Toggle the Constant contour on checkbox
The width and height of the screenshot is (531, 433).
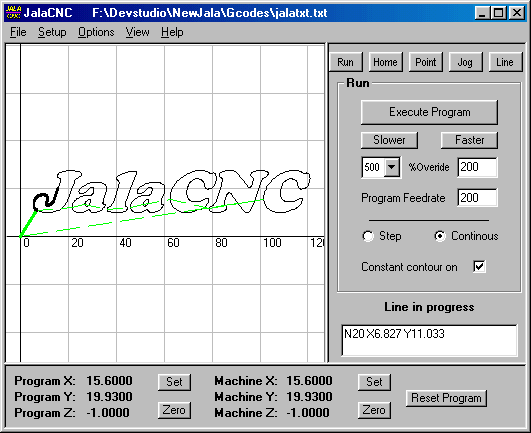[479, 266]
